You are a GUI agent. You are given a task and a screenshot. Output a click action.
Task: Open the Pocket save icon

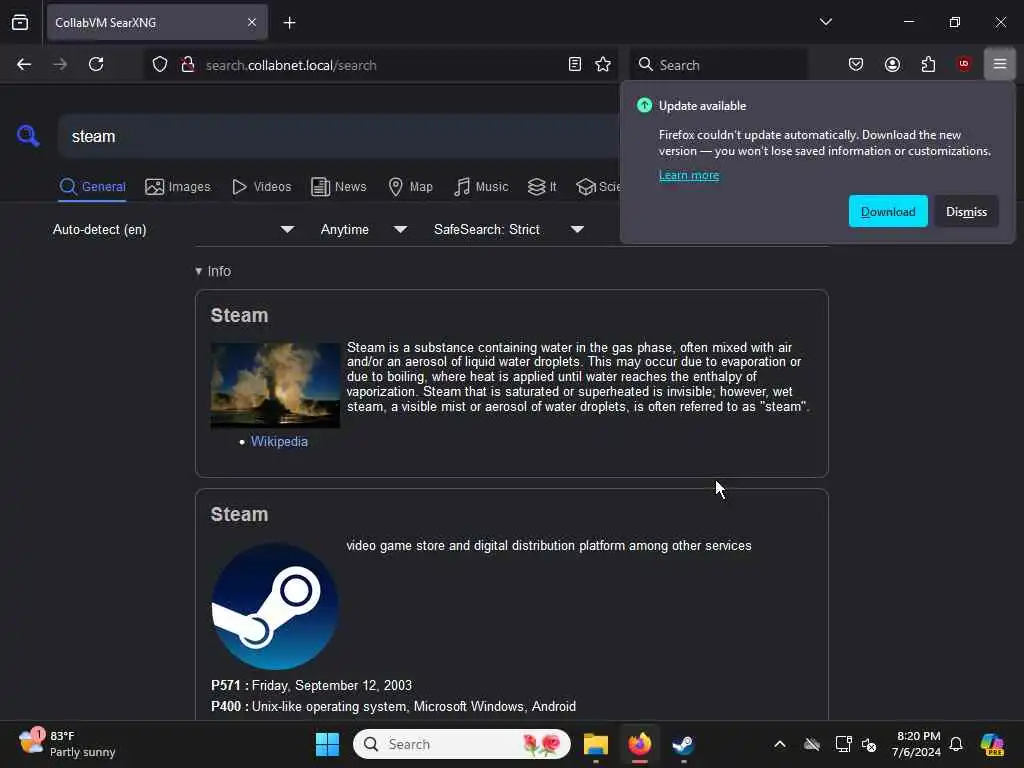click(856, 64)
